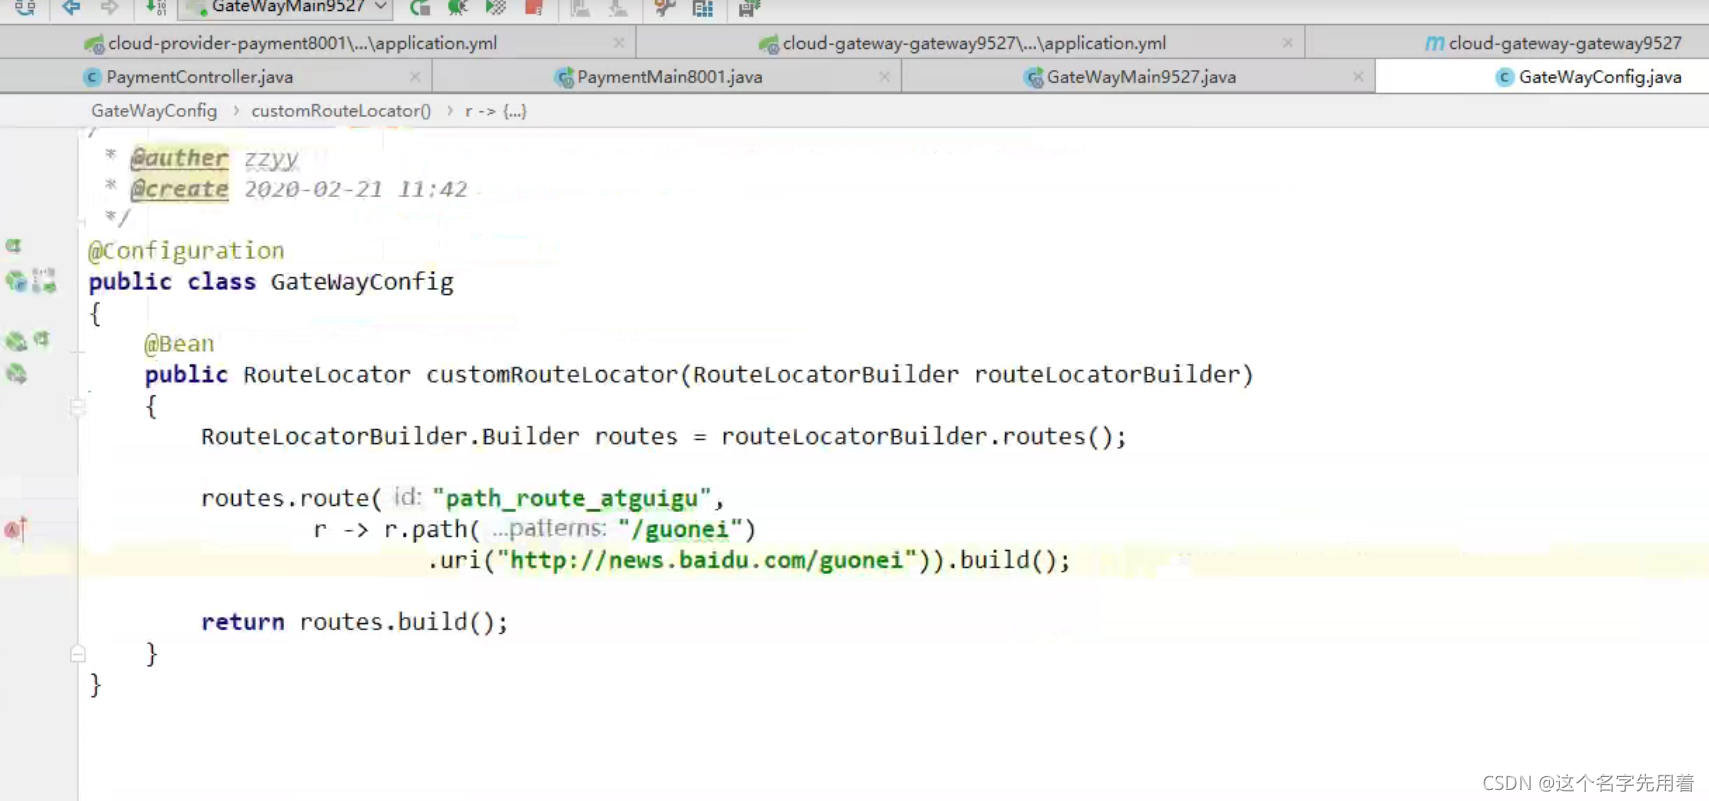This screenshot has width=1709, height=801.
Task: Click the date 2020-02-21 11:42 in comment
Action: (356, 188)
